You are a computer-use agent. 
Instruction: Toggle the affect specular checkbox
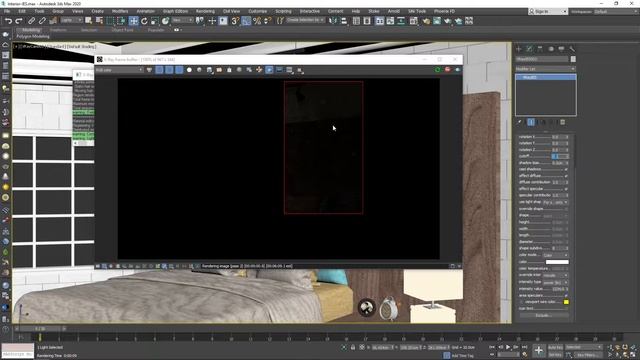click(566, 189)
